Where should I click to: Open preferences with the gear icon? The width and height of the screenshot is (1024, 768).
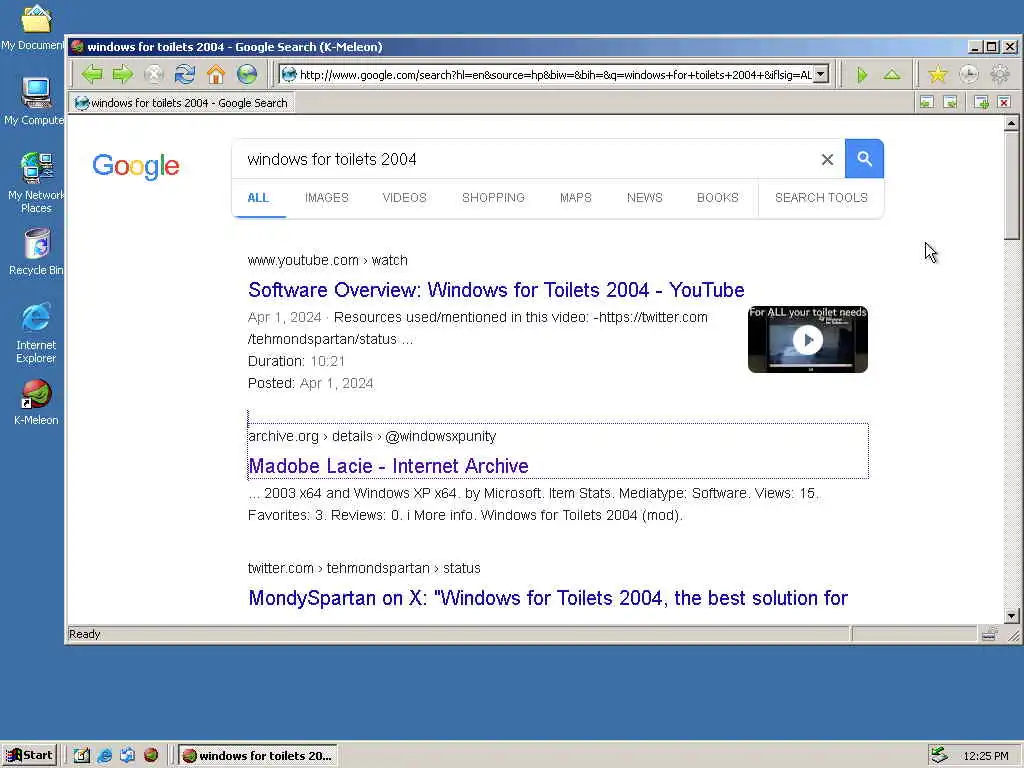999,75
